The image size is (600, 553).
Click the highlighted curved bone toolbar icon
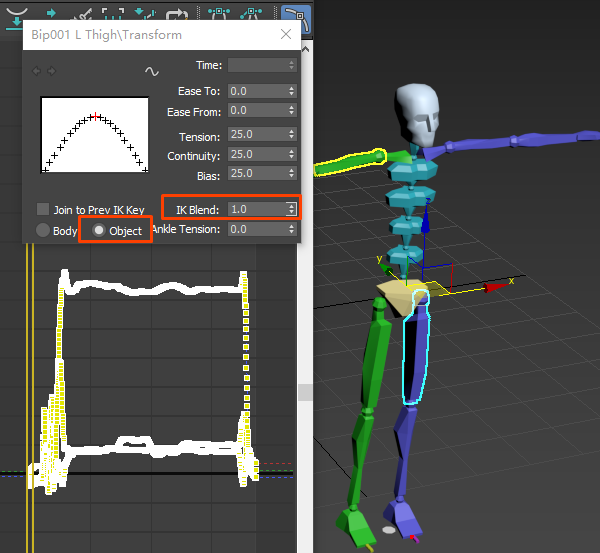click(295, 15)
